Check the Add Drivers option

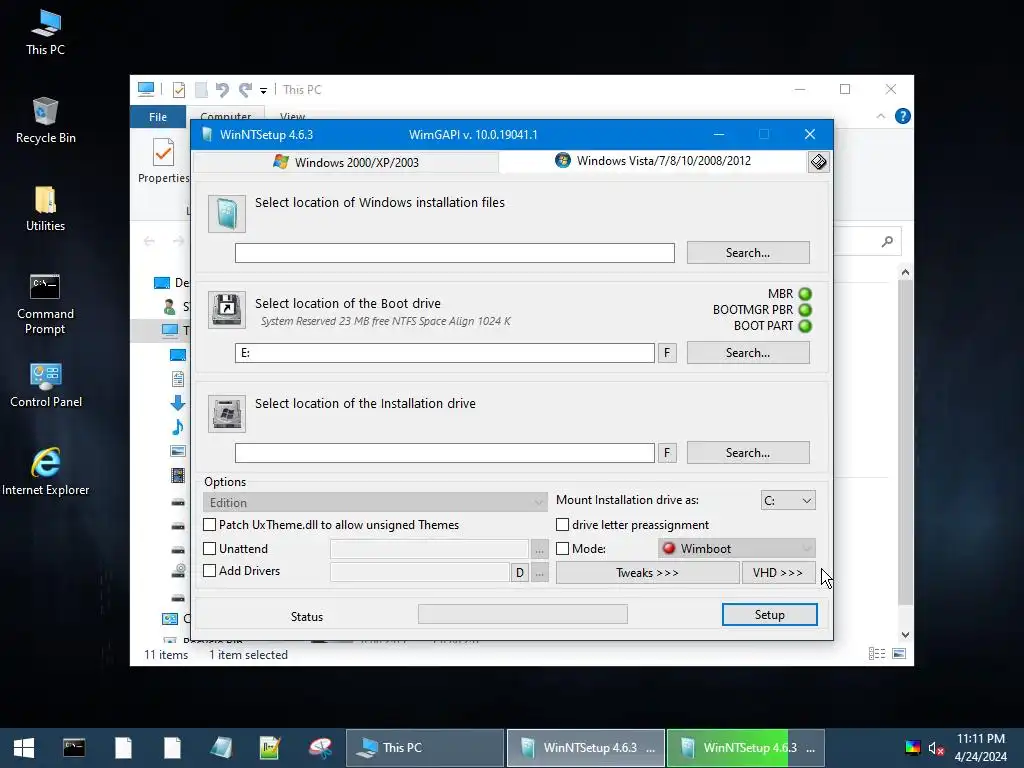[x=210, y=571]
